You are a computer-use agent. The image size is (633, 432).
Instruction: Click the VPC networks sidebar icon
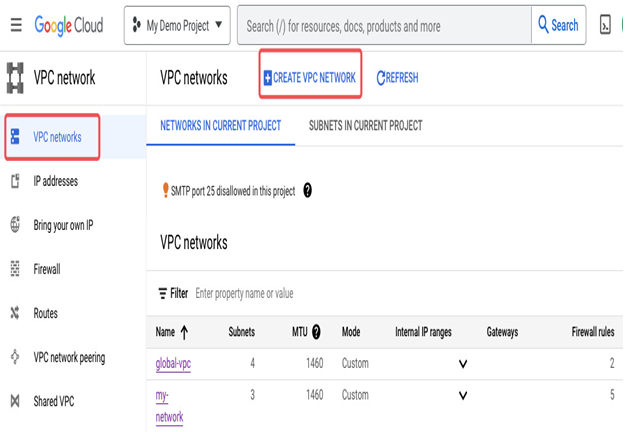point(15,136)
